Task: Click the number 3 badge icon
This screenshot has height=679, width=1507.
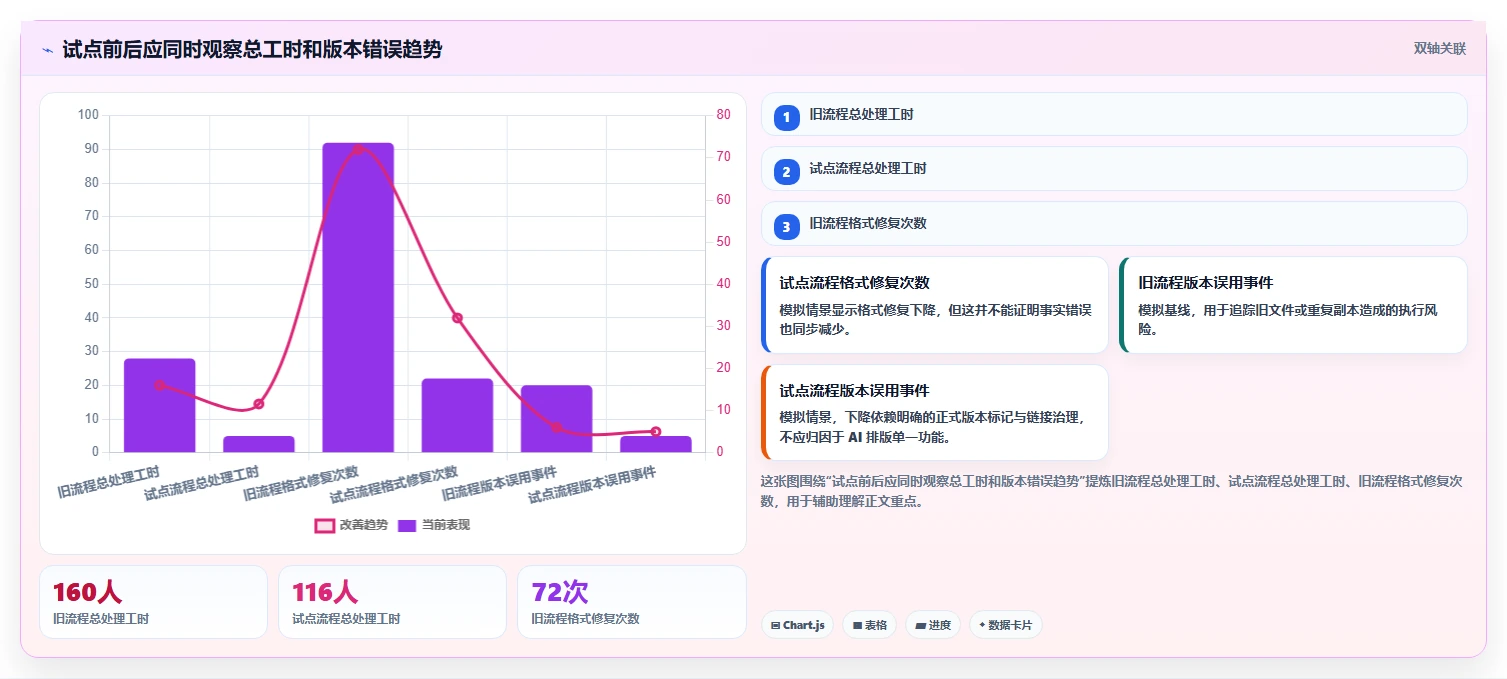Action: tap(786, 227)
